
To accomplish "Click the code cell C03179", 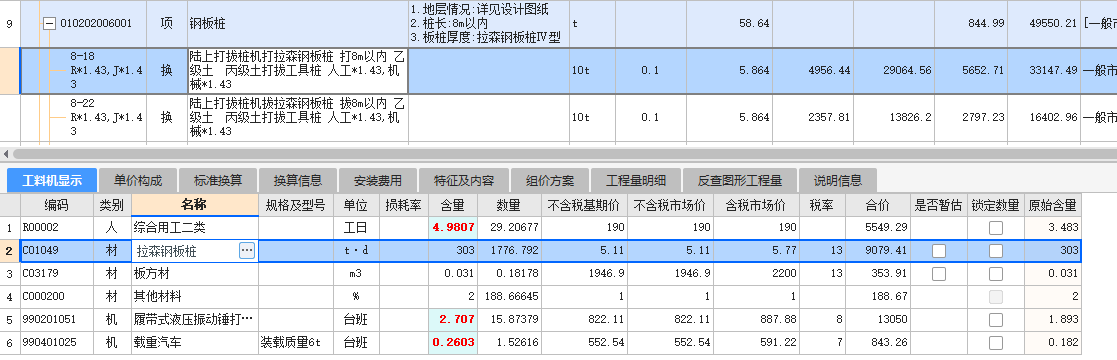I will click(57, 274).
